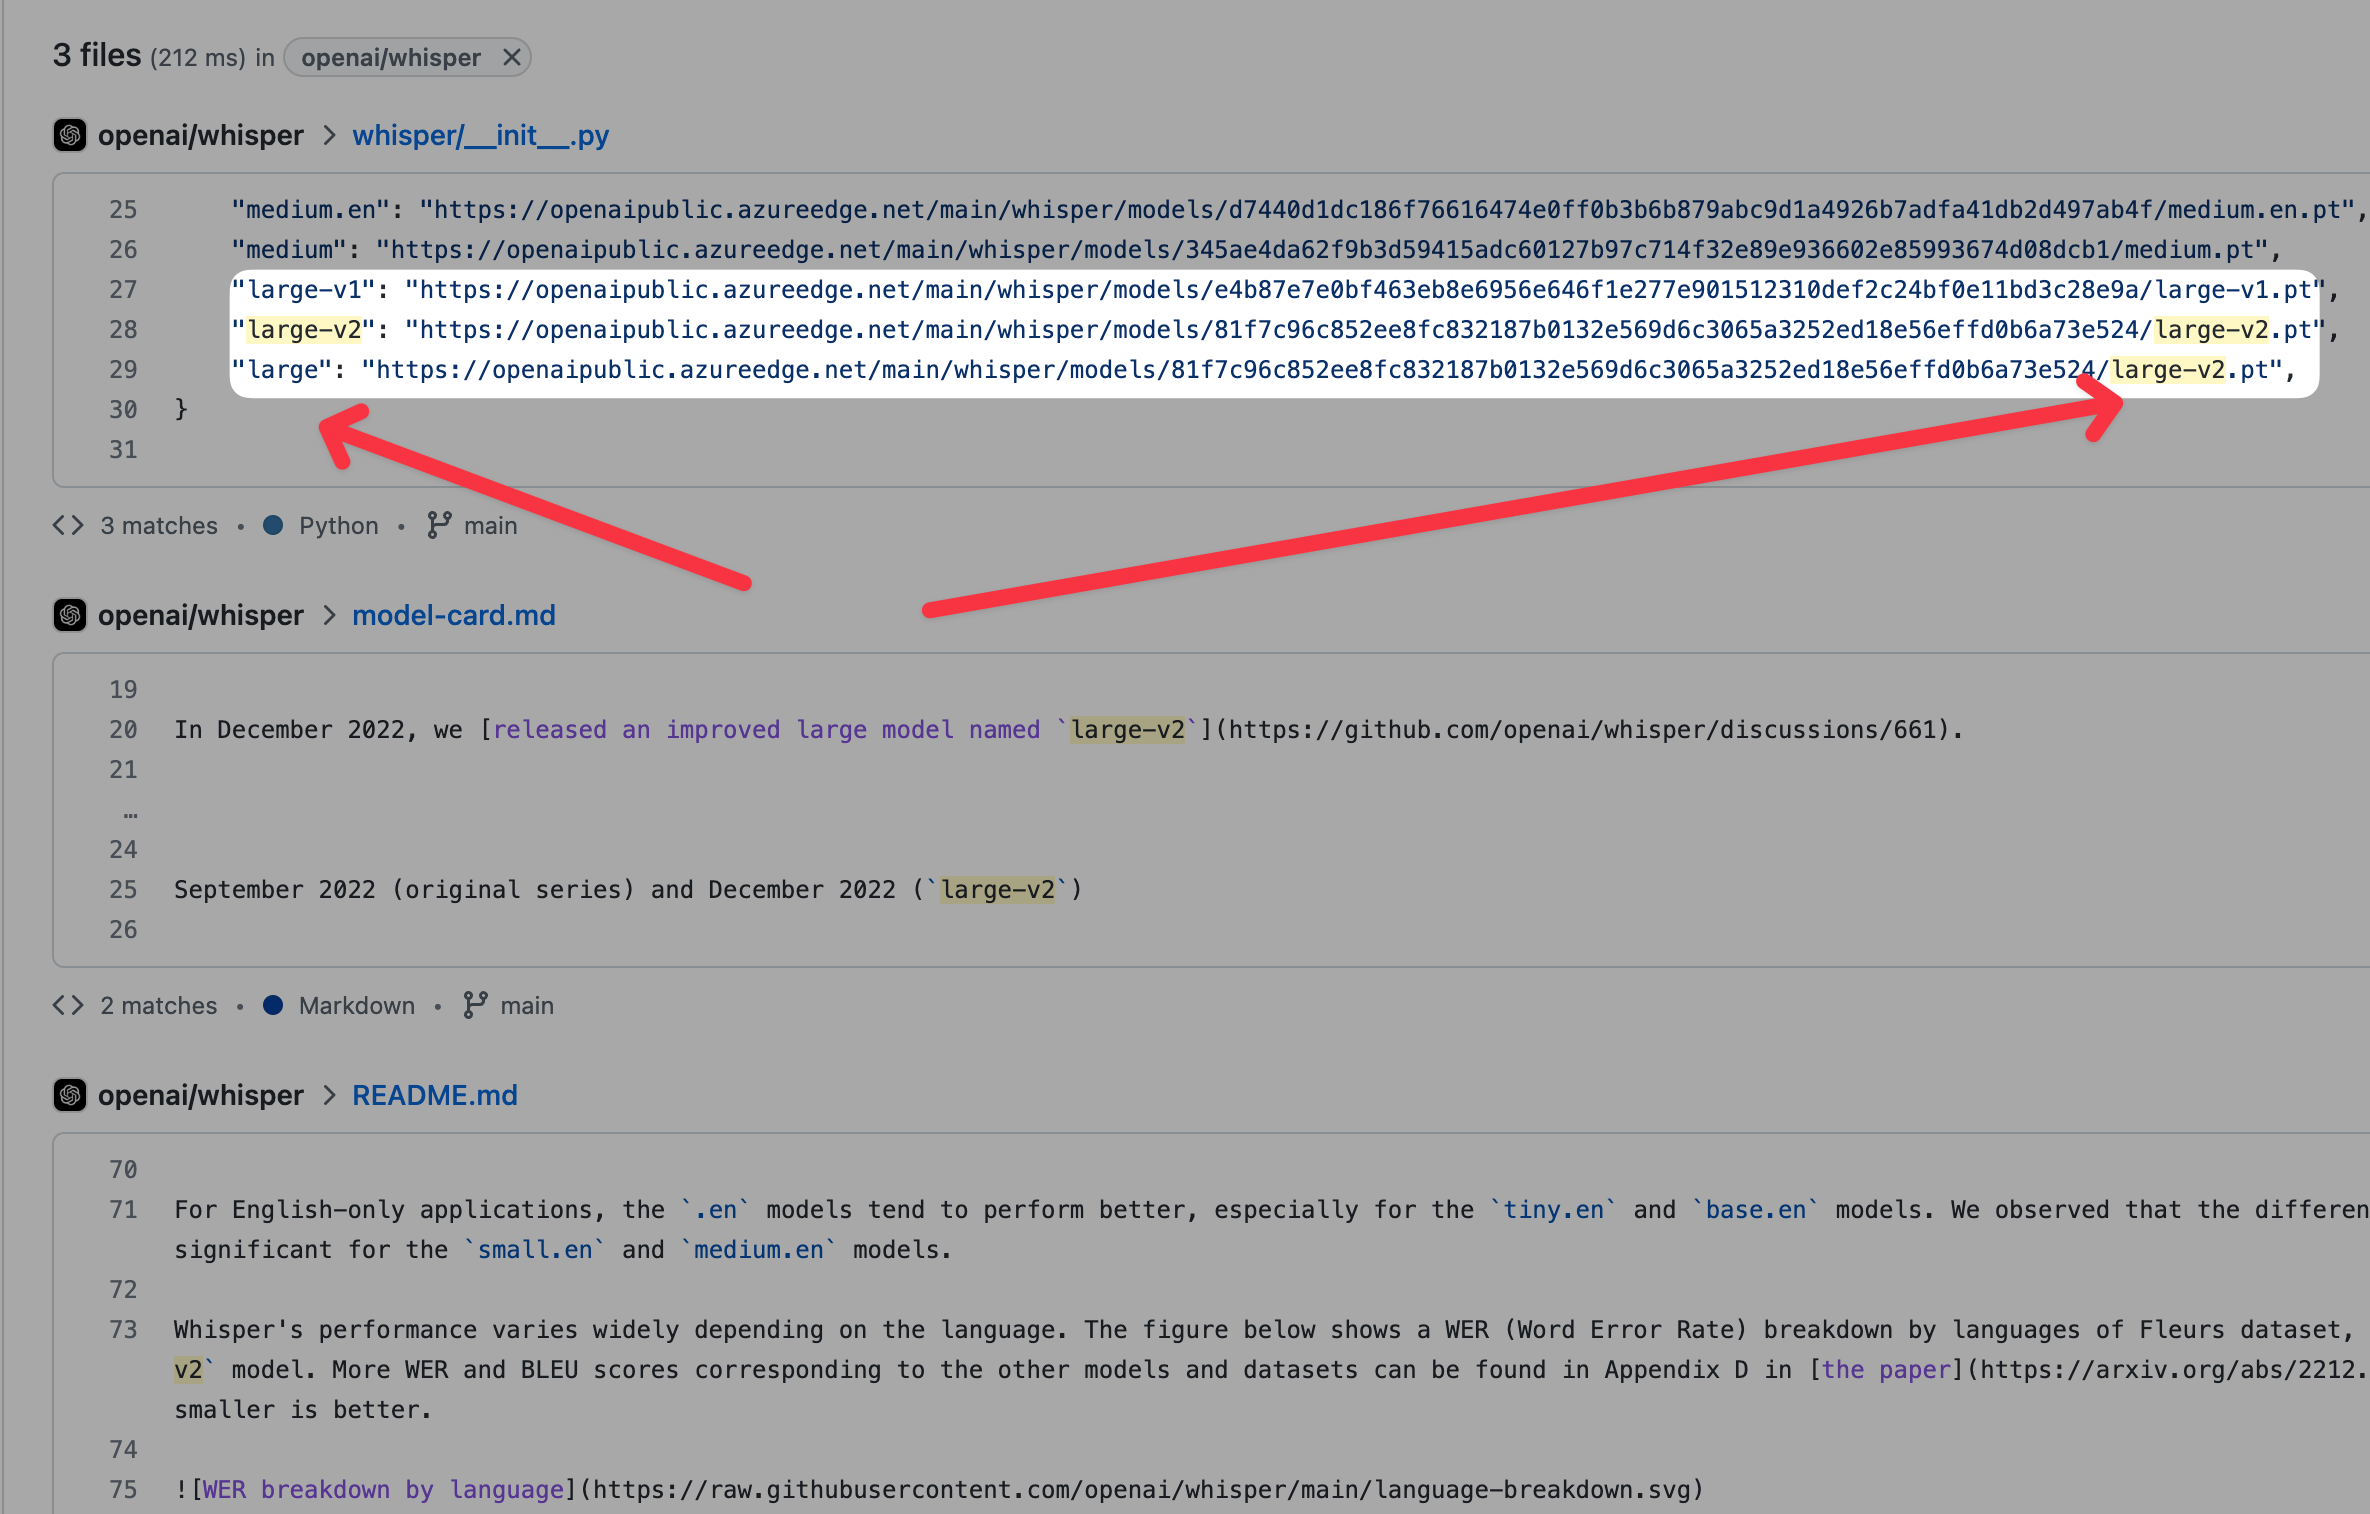Click OpenAI avatar icon beside model-card.md
This screenshot has width=2370, height=1514.
click(69, 615)
